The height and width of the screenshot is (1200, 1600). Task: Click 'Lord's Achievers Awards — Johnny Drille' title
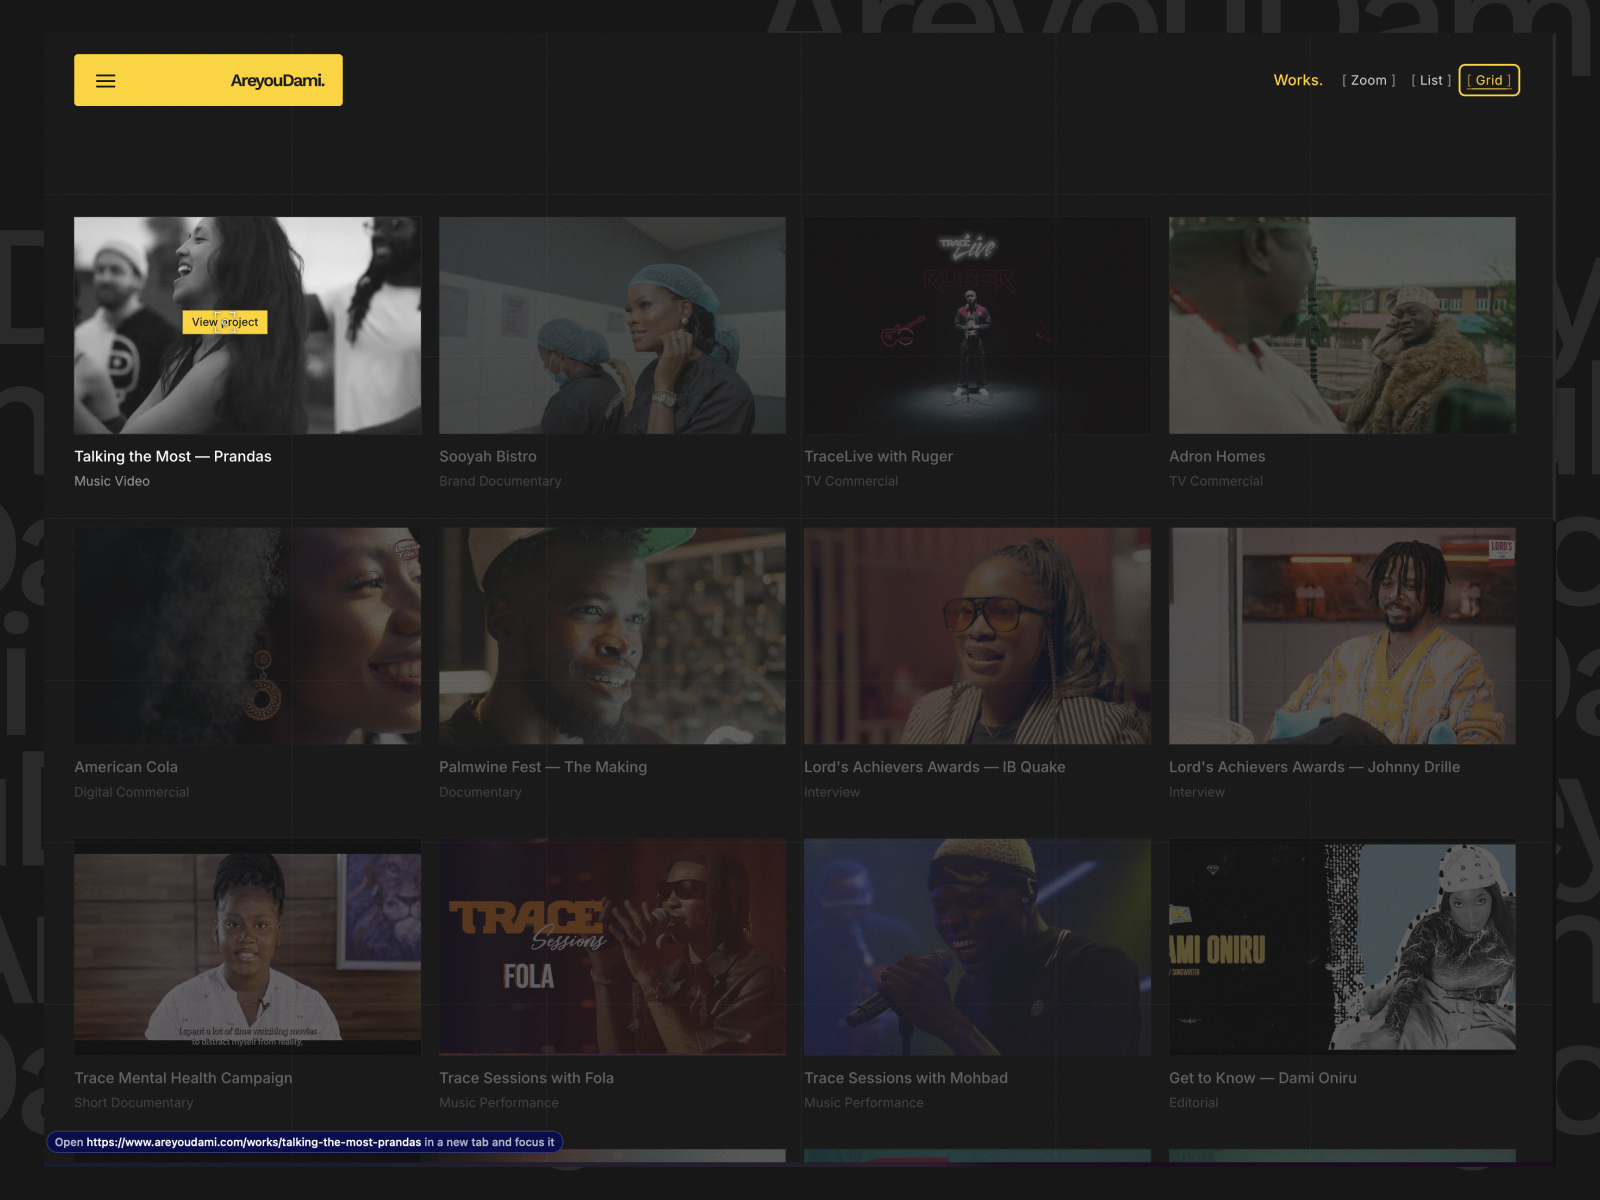[x=1315, y=767]
